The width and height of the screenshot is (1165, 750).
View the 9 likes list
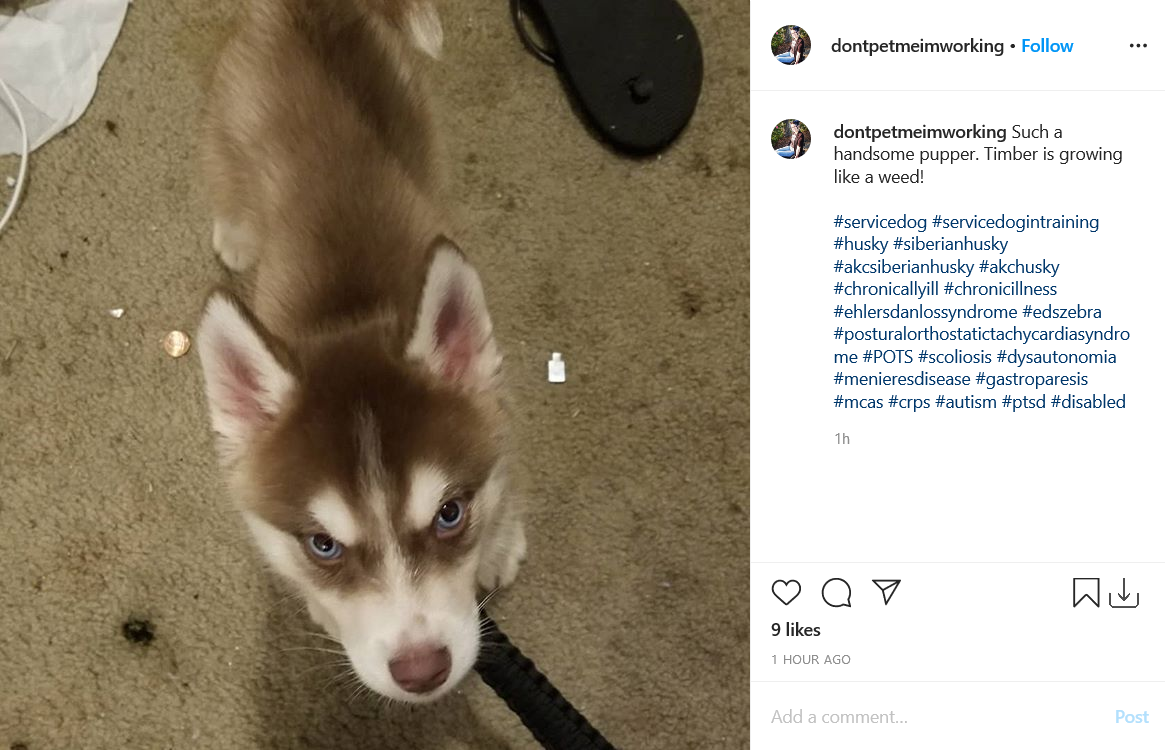click(796, 630)
